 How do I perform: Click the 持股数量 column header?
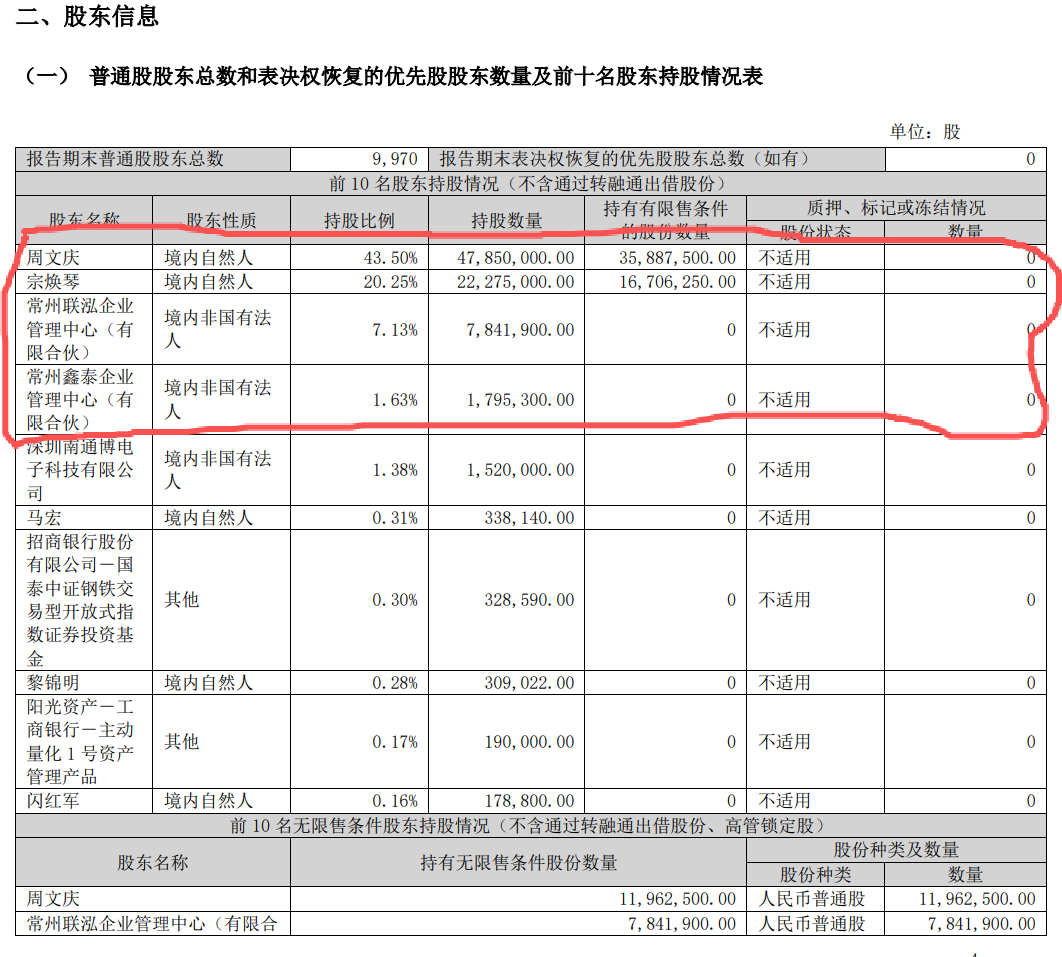coord(507,221)
